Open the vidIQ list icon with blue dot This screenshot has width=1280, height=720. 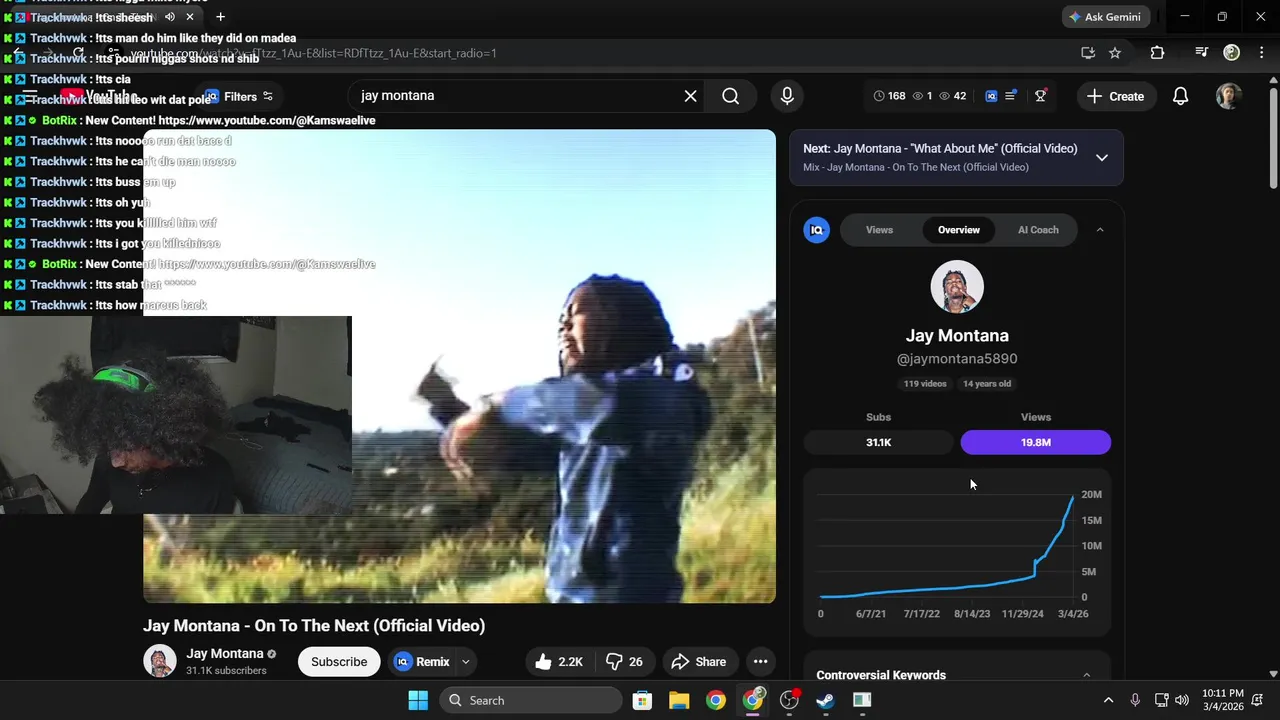click(1012, 96)
